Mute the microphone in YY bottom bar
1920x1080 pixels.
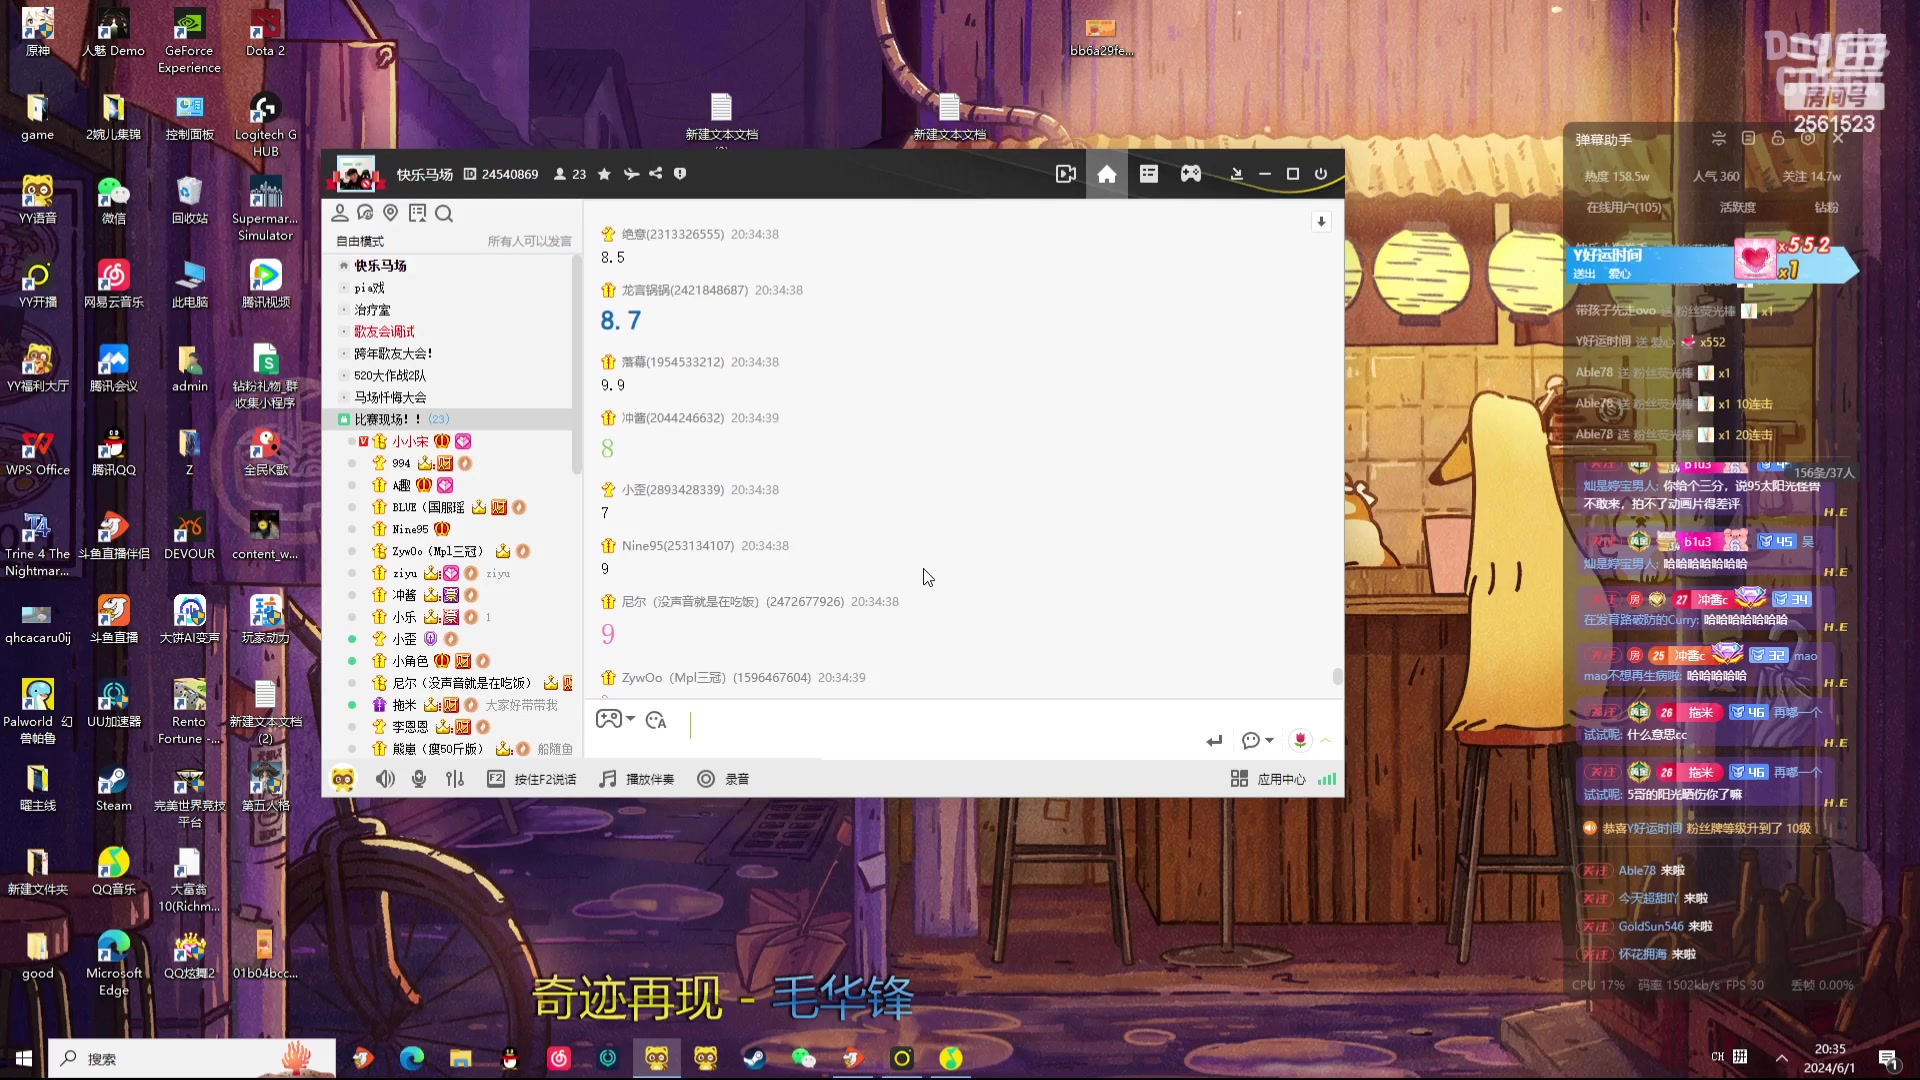pos(419,779)
